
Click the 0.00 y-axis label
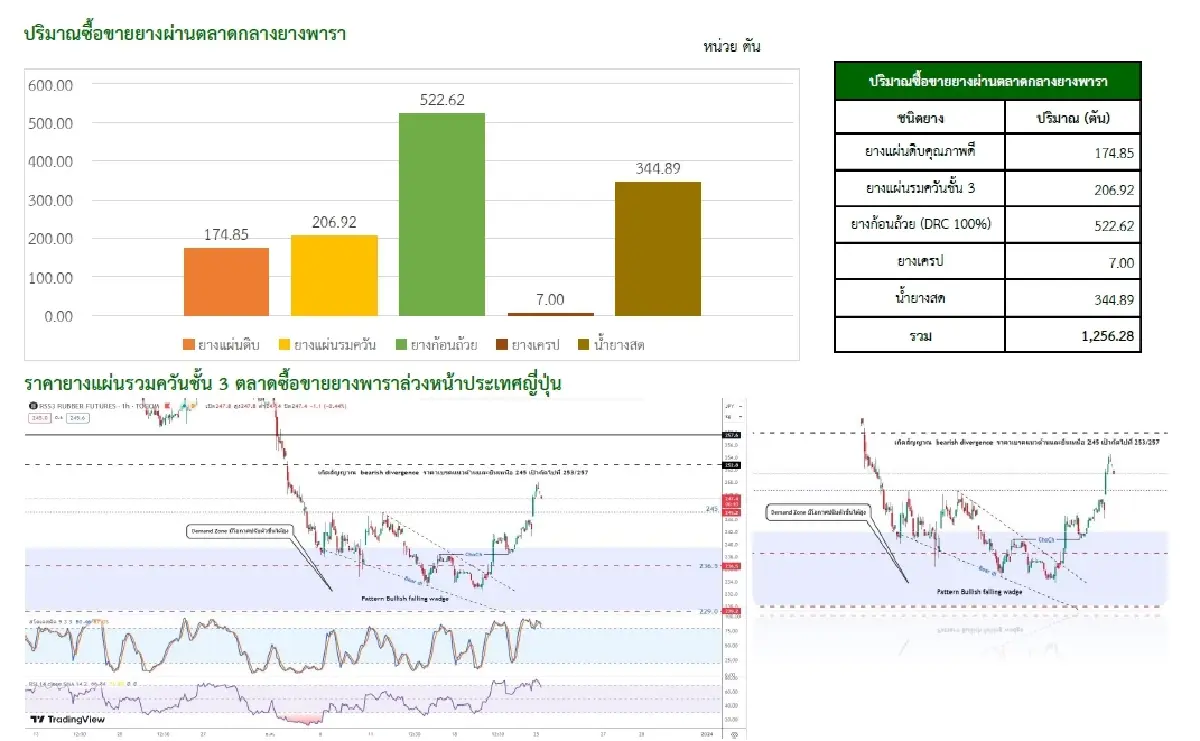pos(58,316)
